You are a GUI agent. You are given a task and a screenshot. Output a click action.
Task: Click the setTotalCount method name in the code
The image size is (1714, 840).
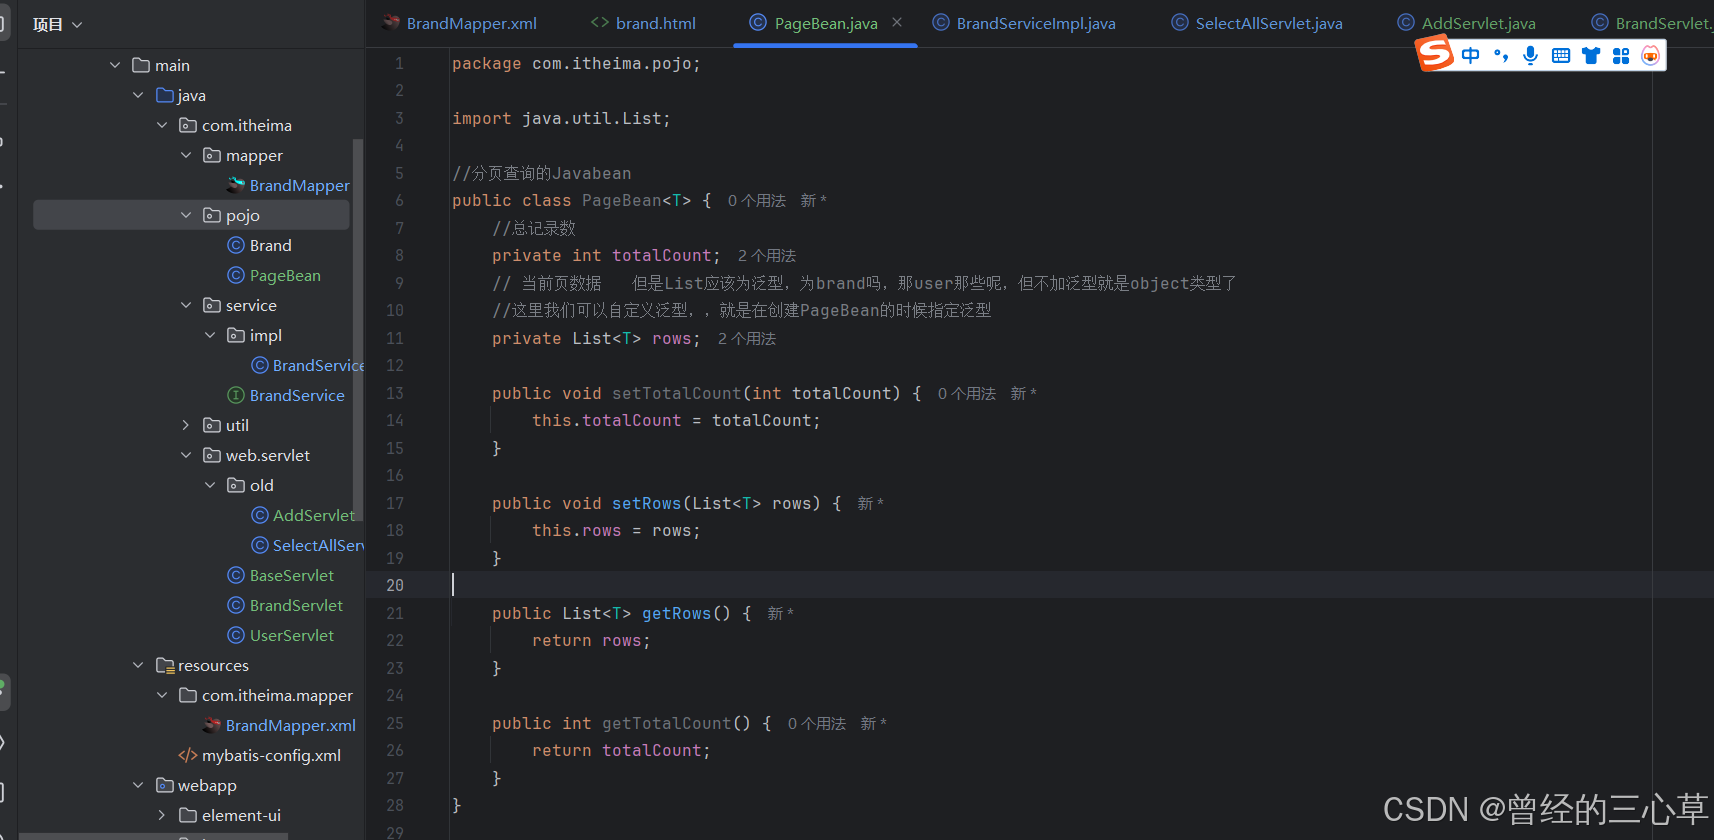[676, 394]
